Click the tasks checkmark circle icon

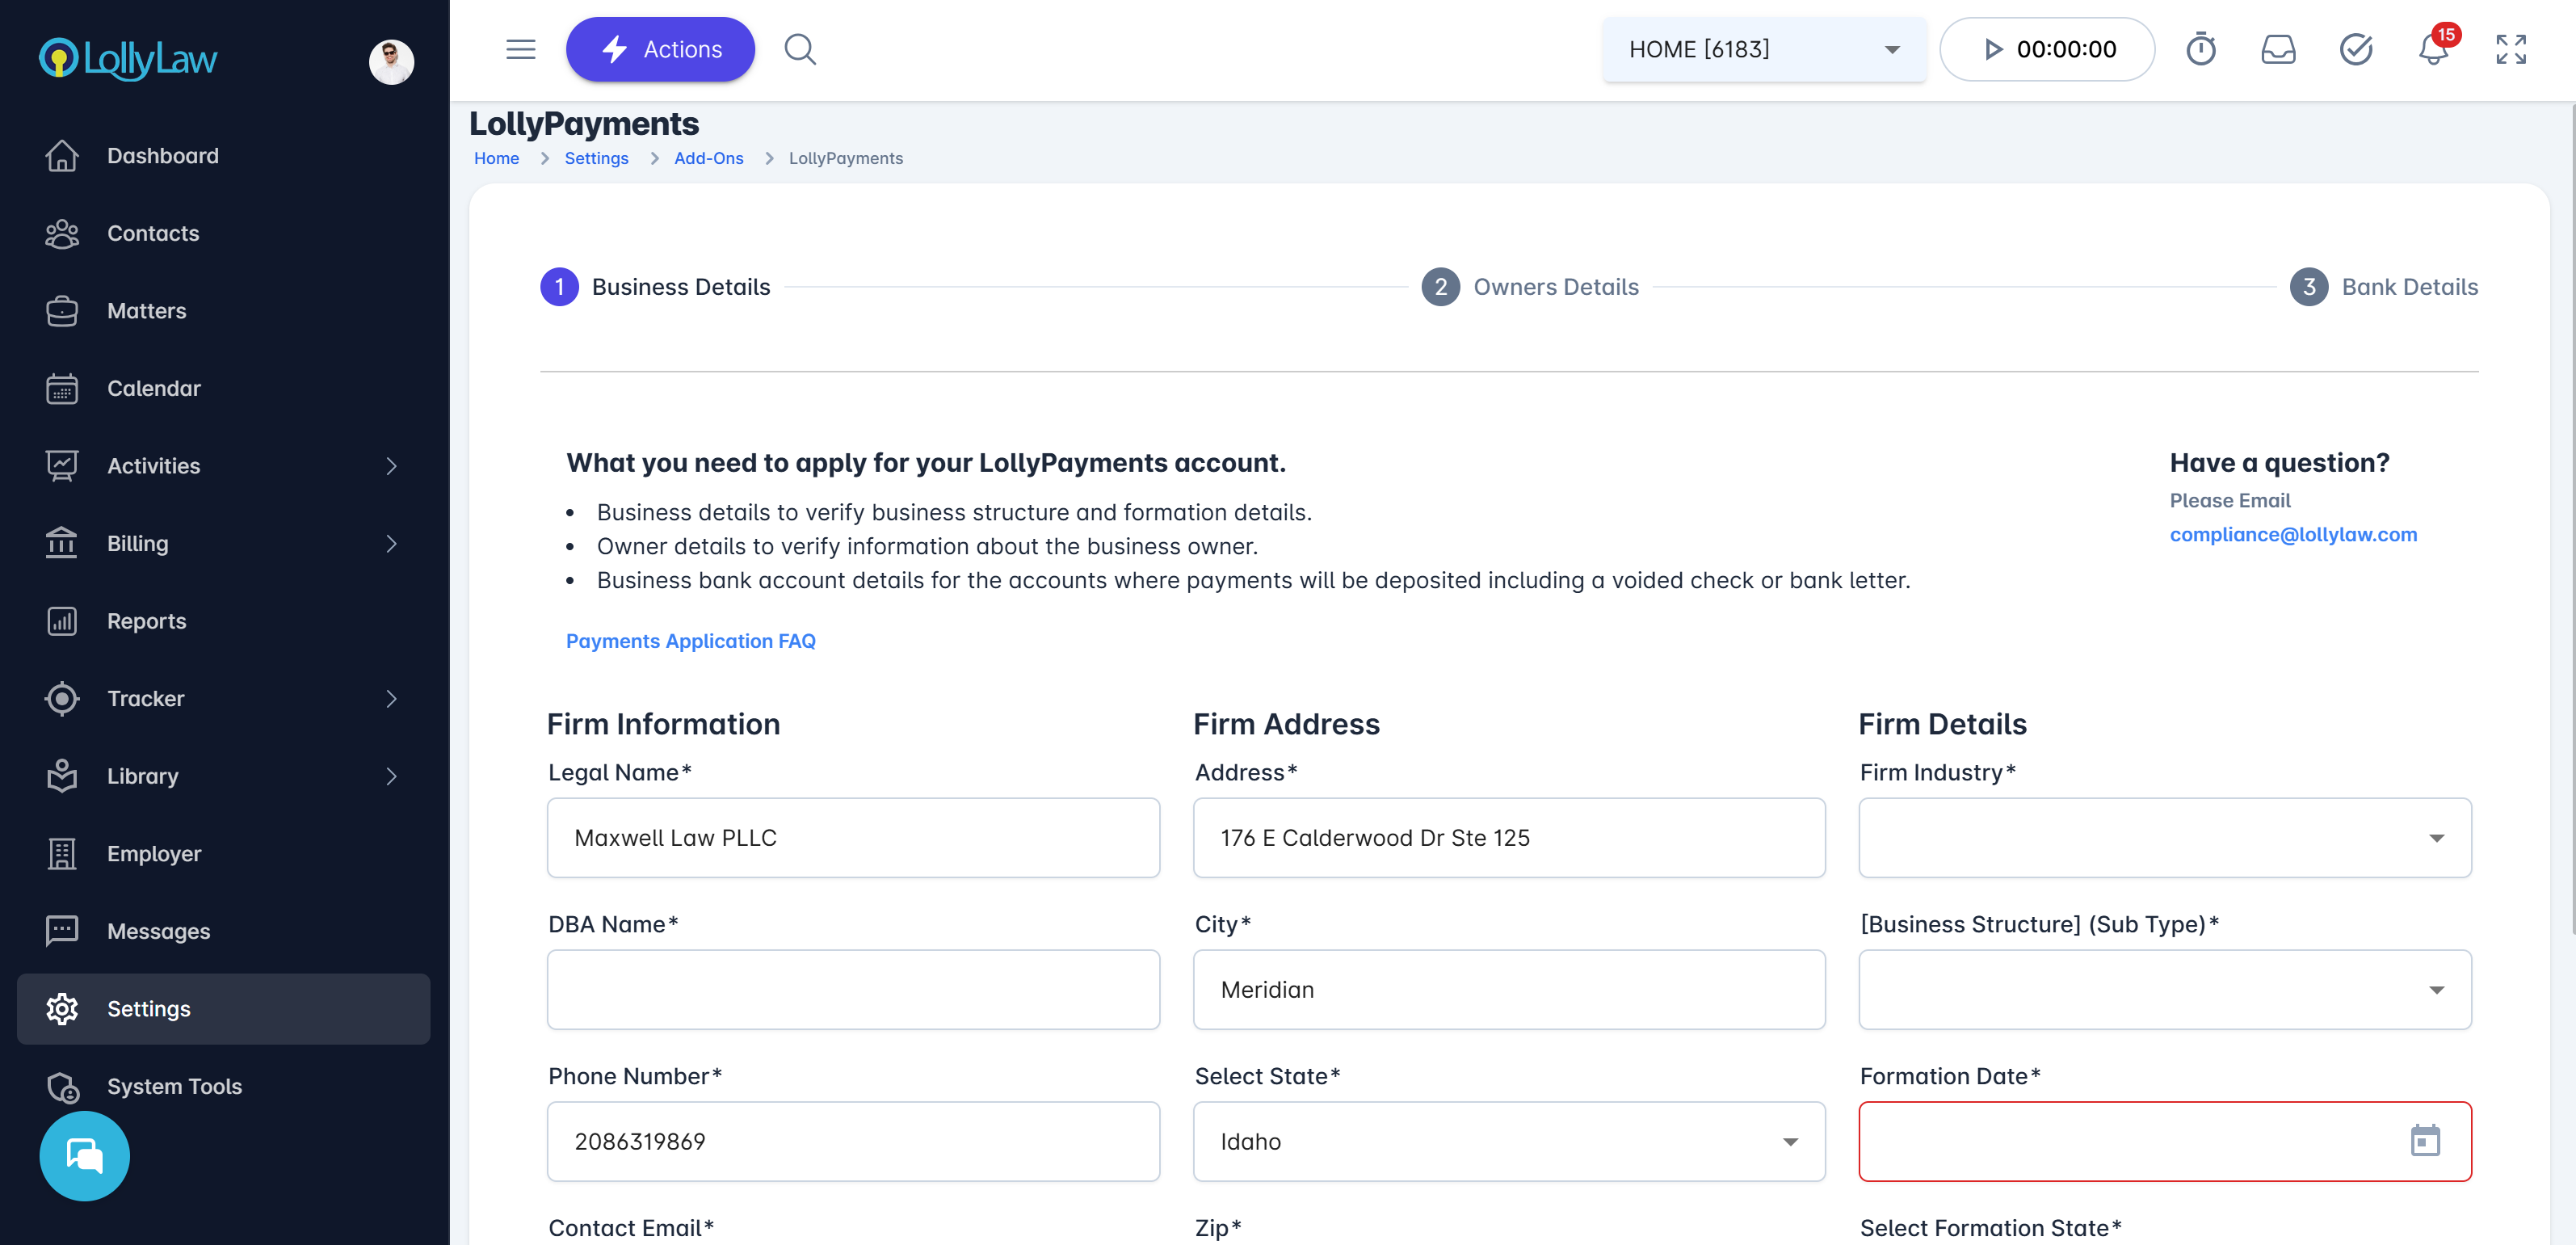[x=2355, y=49]
